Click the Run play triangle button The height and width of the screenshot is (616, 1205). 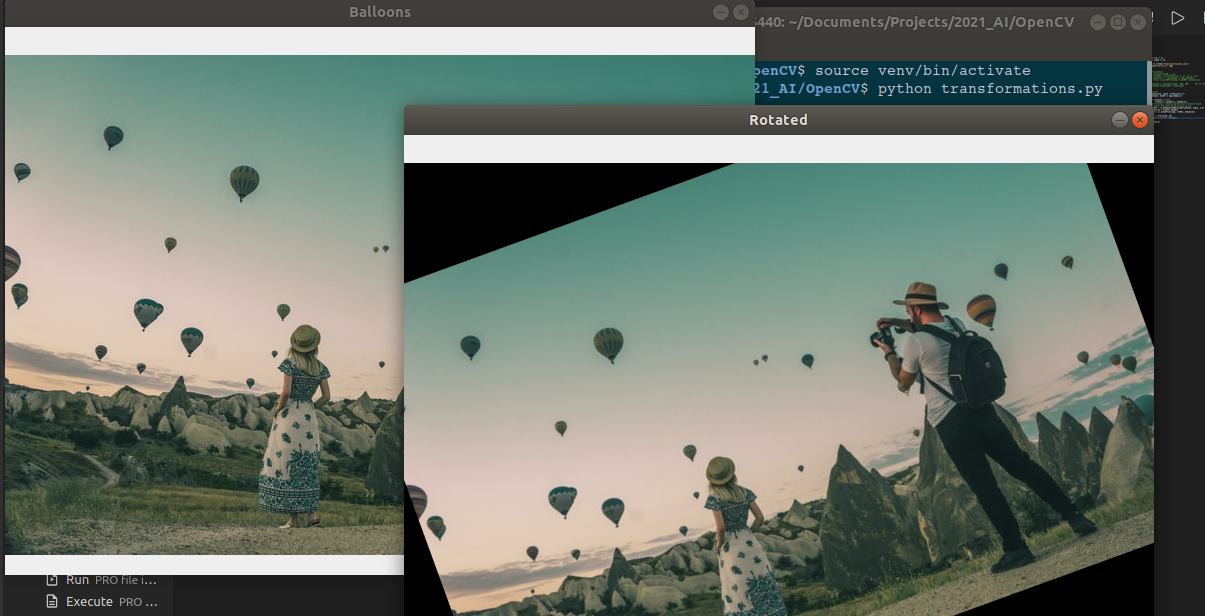[x=1177, y=17]
